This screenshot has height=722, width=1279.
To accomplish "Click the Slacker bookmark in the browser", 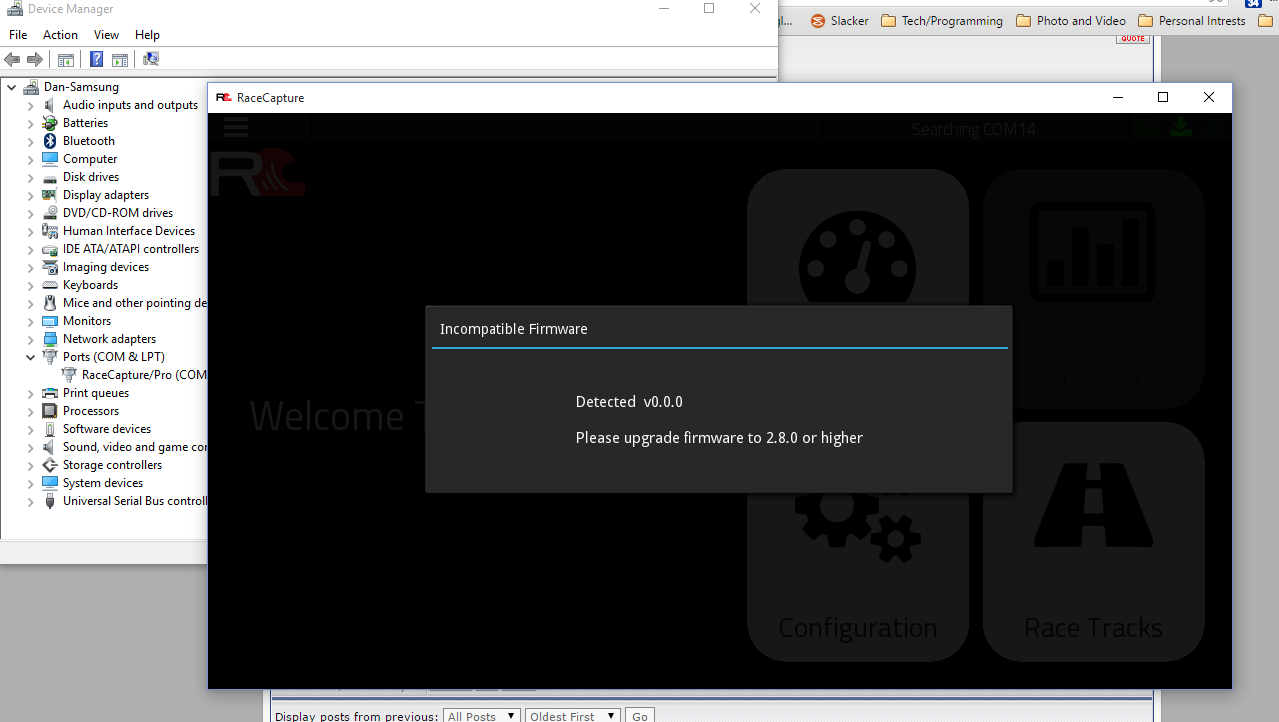I will (x=840, y=21).
